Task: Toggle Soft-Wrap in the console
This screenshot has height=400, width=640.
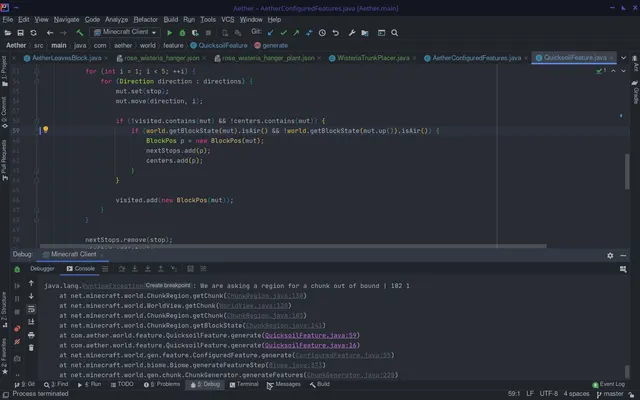Action: tap(31, 309)
